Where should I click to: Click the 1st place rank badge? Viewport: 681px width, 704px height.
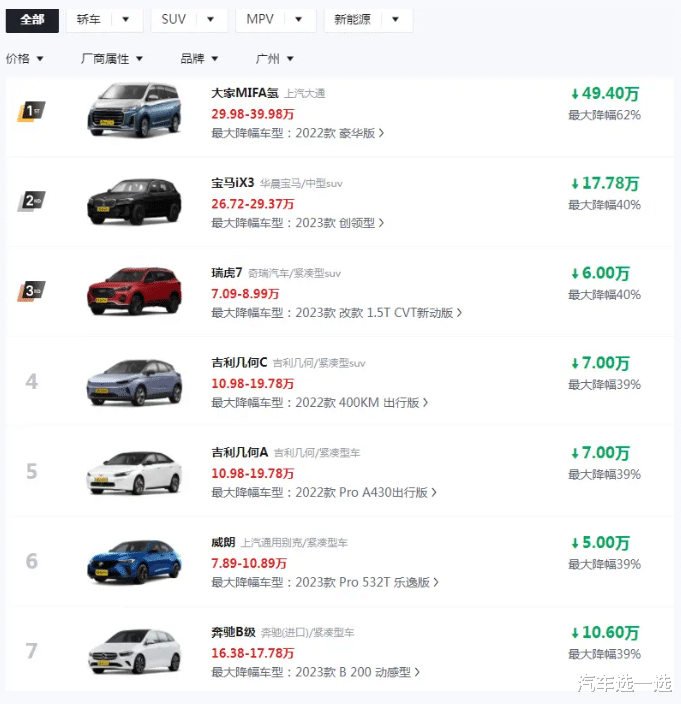point(31,111)
